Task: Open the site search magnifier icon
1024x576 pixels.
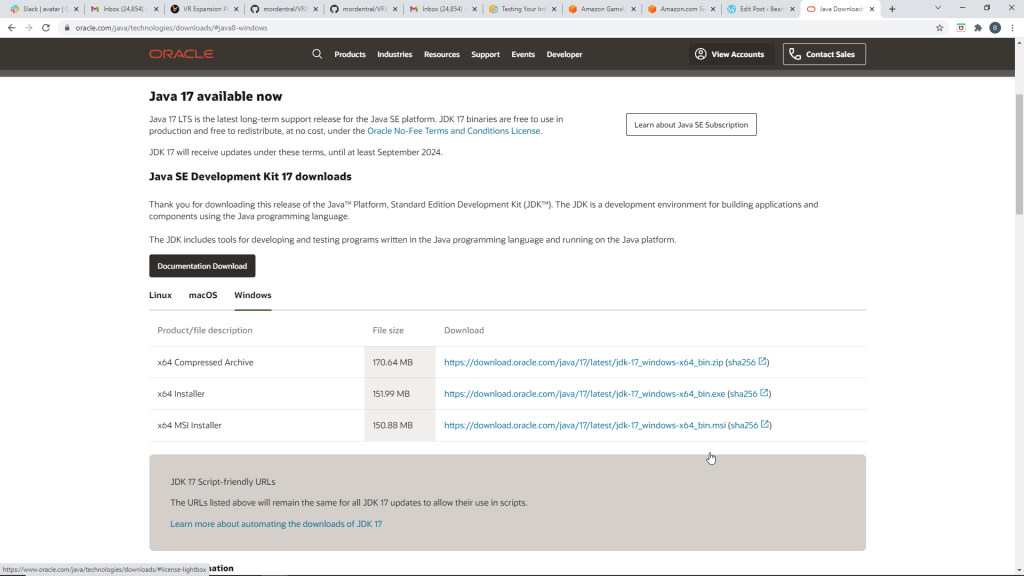Action: [317, 54]
